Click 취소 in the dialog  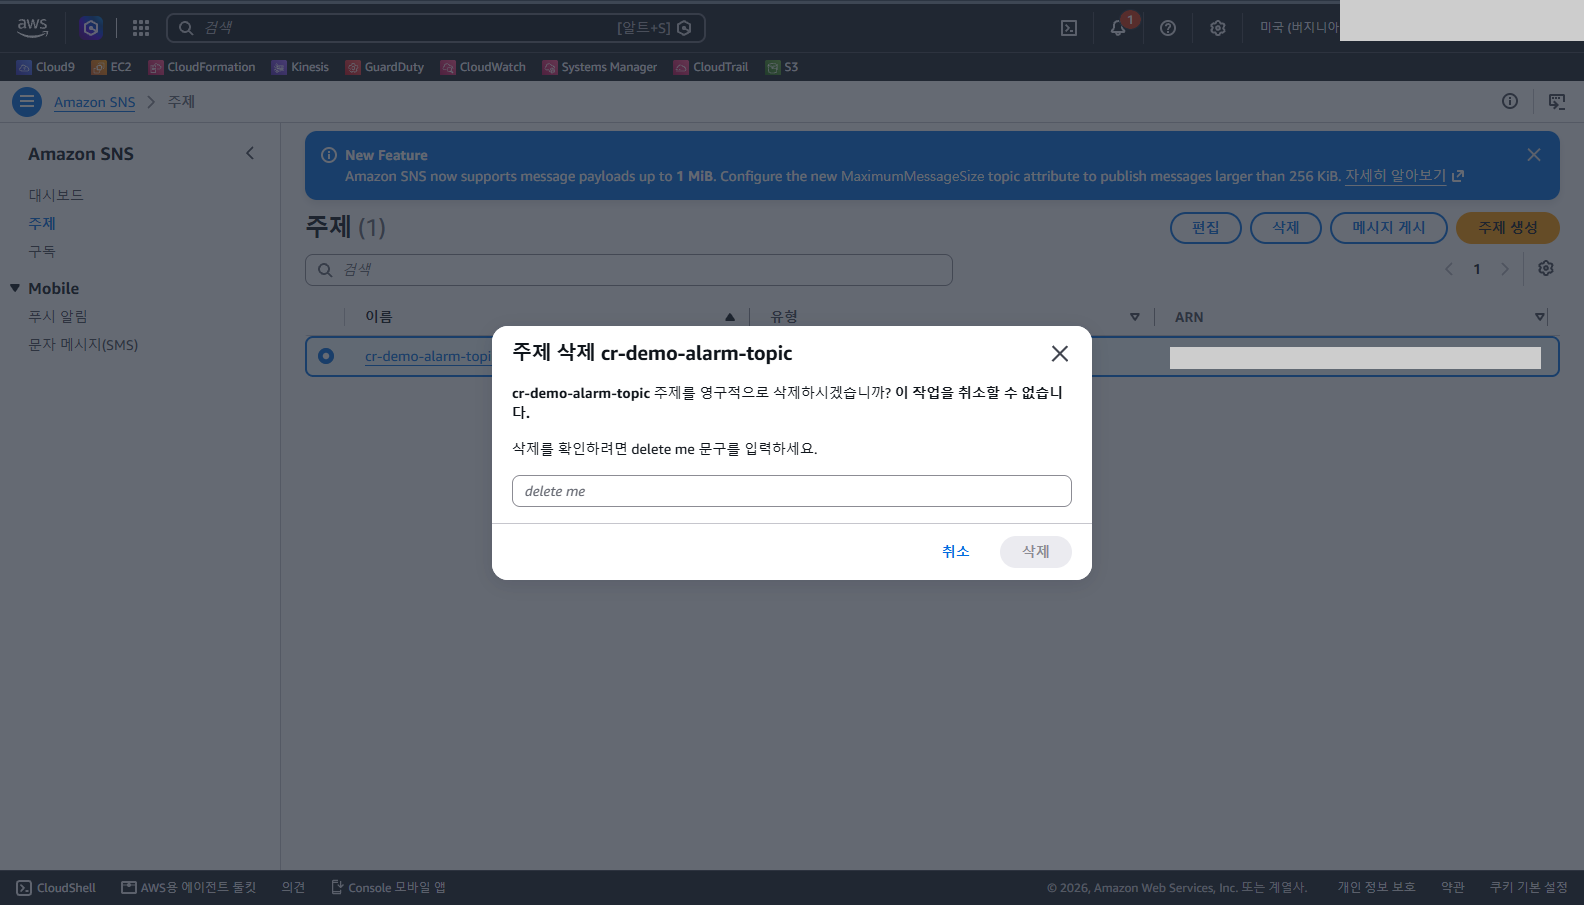(x=956, y=551)
